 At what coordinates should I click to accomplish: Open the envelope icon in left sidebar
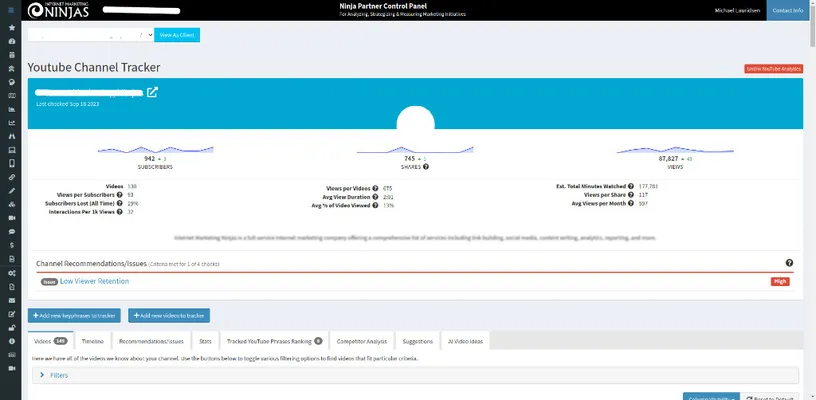pyautogui.click(x=11, y=299)
